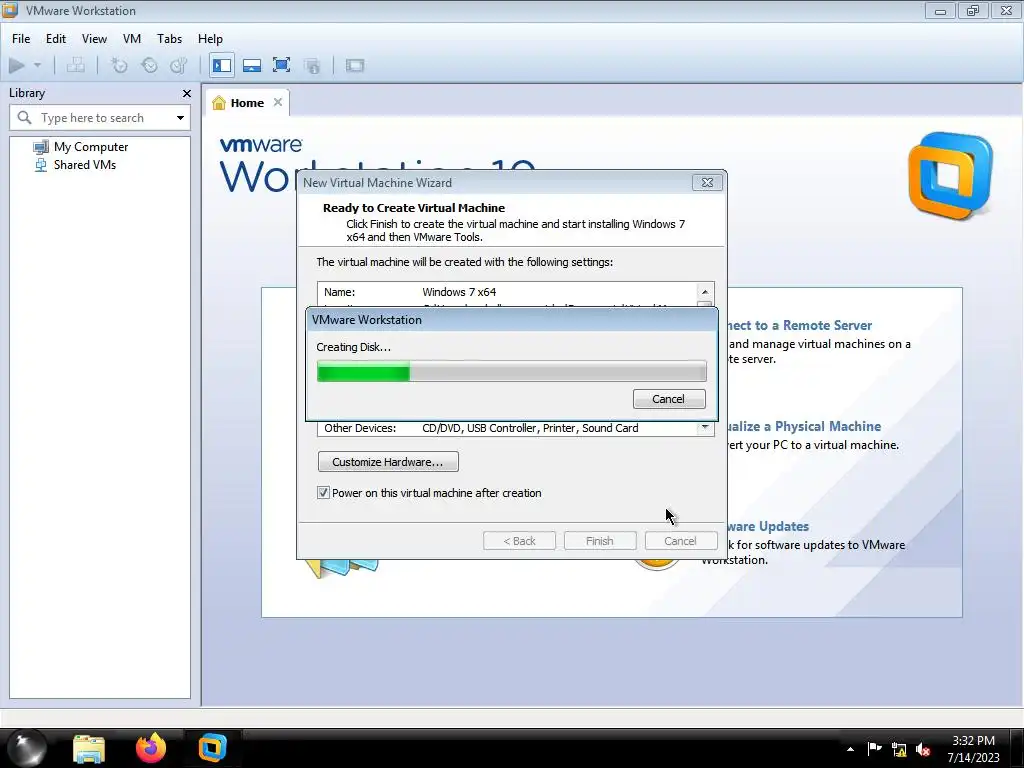This screenshot has height=768, width=1024.
Task: Switch to the Home tab
Action: (x=247, y=103)
